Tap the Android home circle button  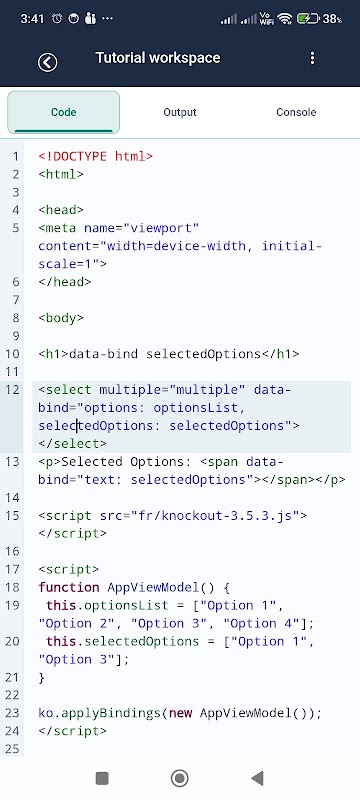179,778
